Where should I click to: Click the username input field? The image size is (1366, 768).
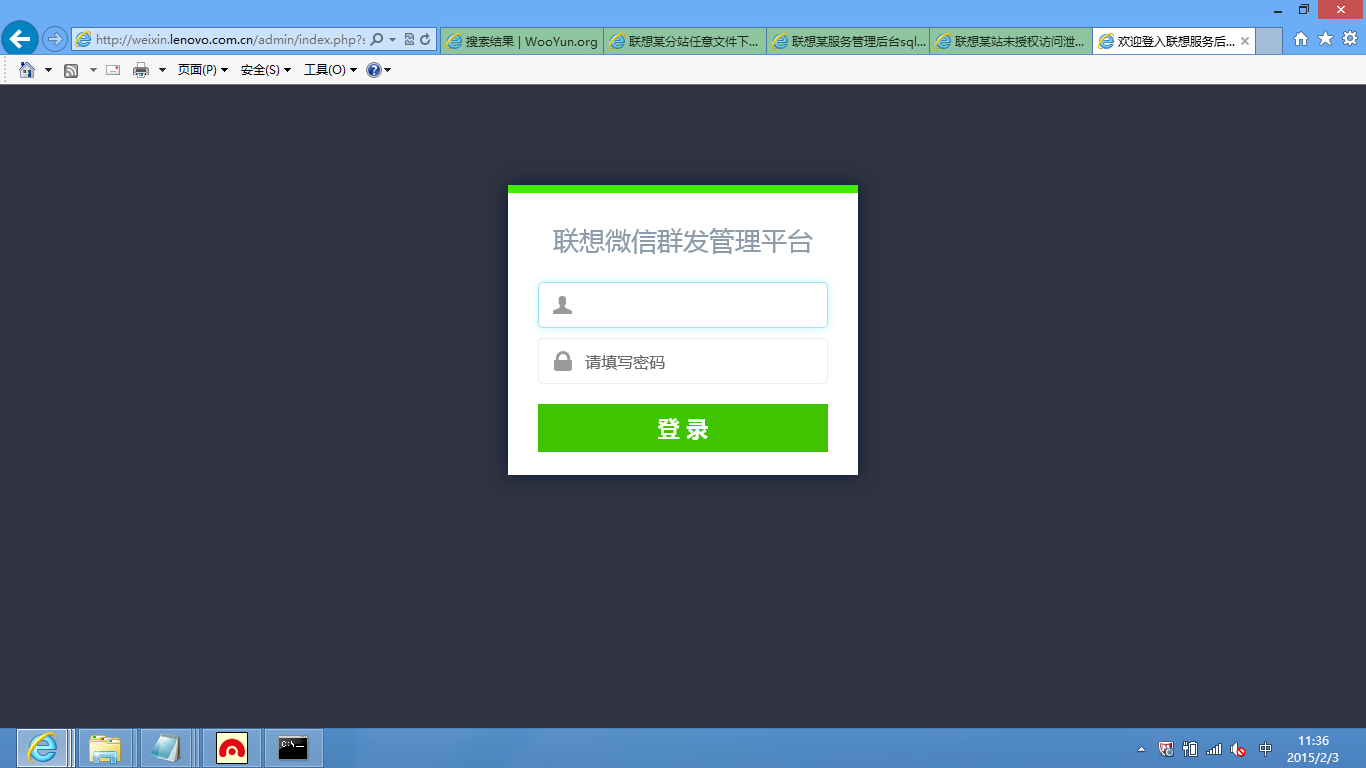coord(683,305)
